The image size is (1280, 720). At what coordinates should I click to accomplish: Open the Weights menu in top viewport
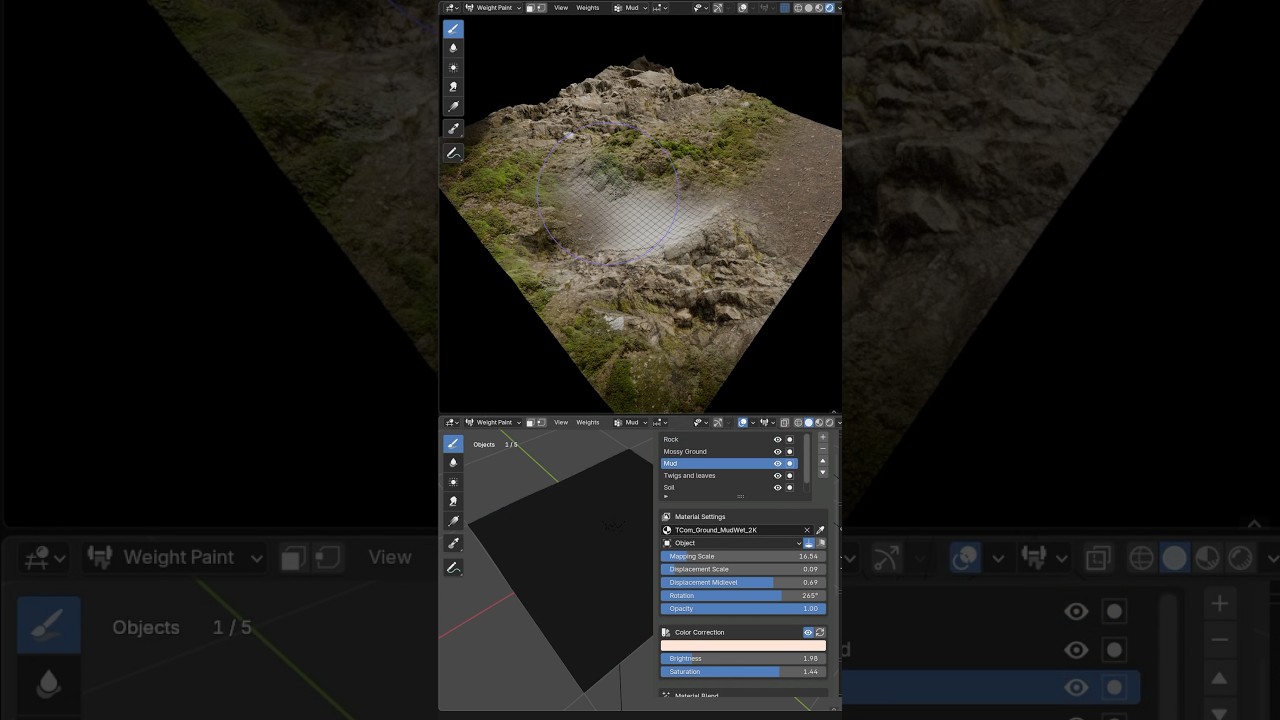(588, 7)
